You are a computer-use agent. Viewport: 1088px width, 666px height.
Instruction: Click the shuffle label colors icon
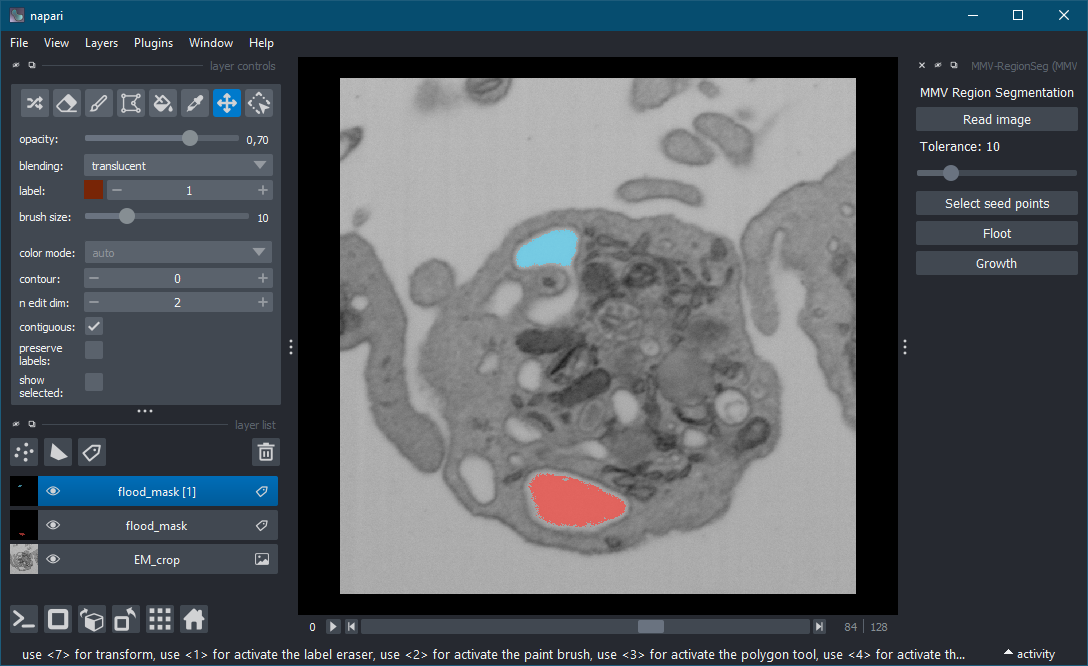click(35, 103)
